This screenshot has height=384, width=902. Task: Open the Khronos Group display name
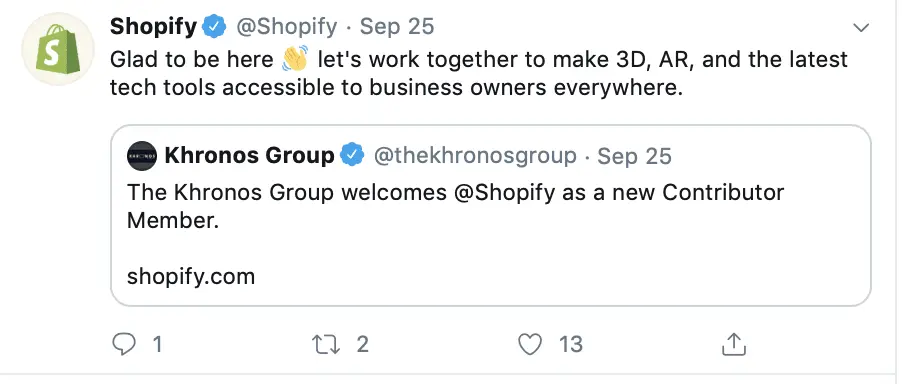249,155
